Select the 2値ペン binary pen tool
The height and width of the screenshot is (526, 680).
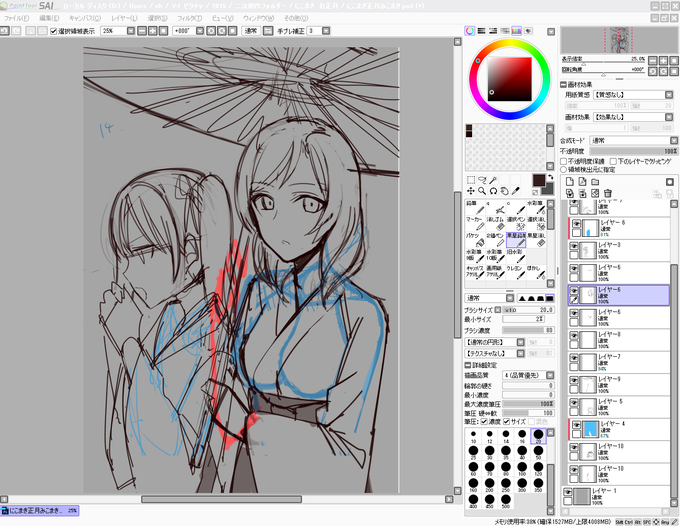point(495,240)
